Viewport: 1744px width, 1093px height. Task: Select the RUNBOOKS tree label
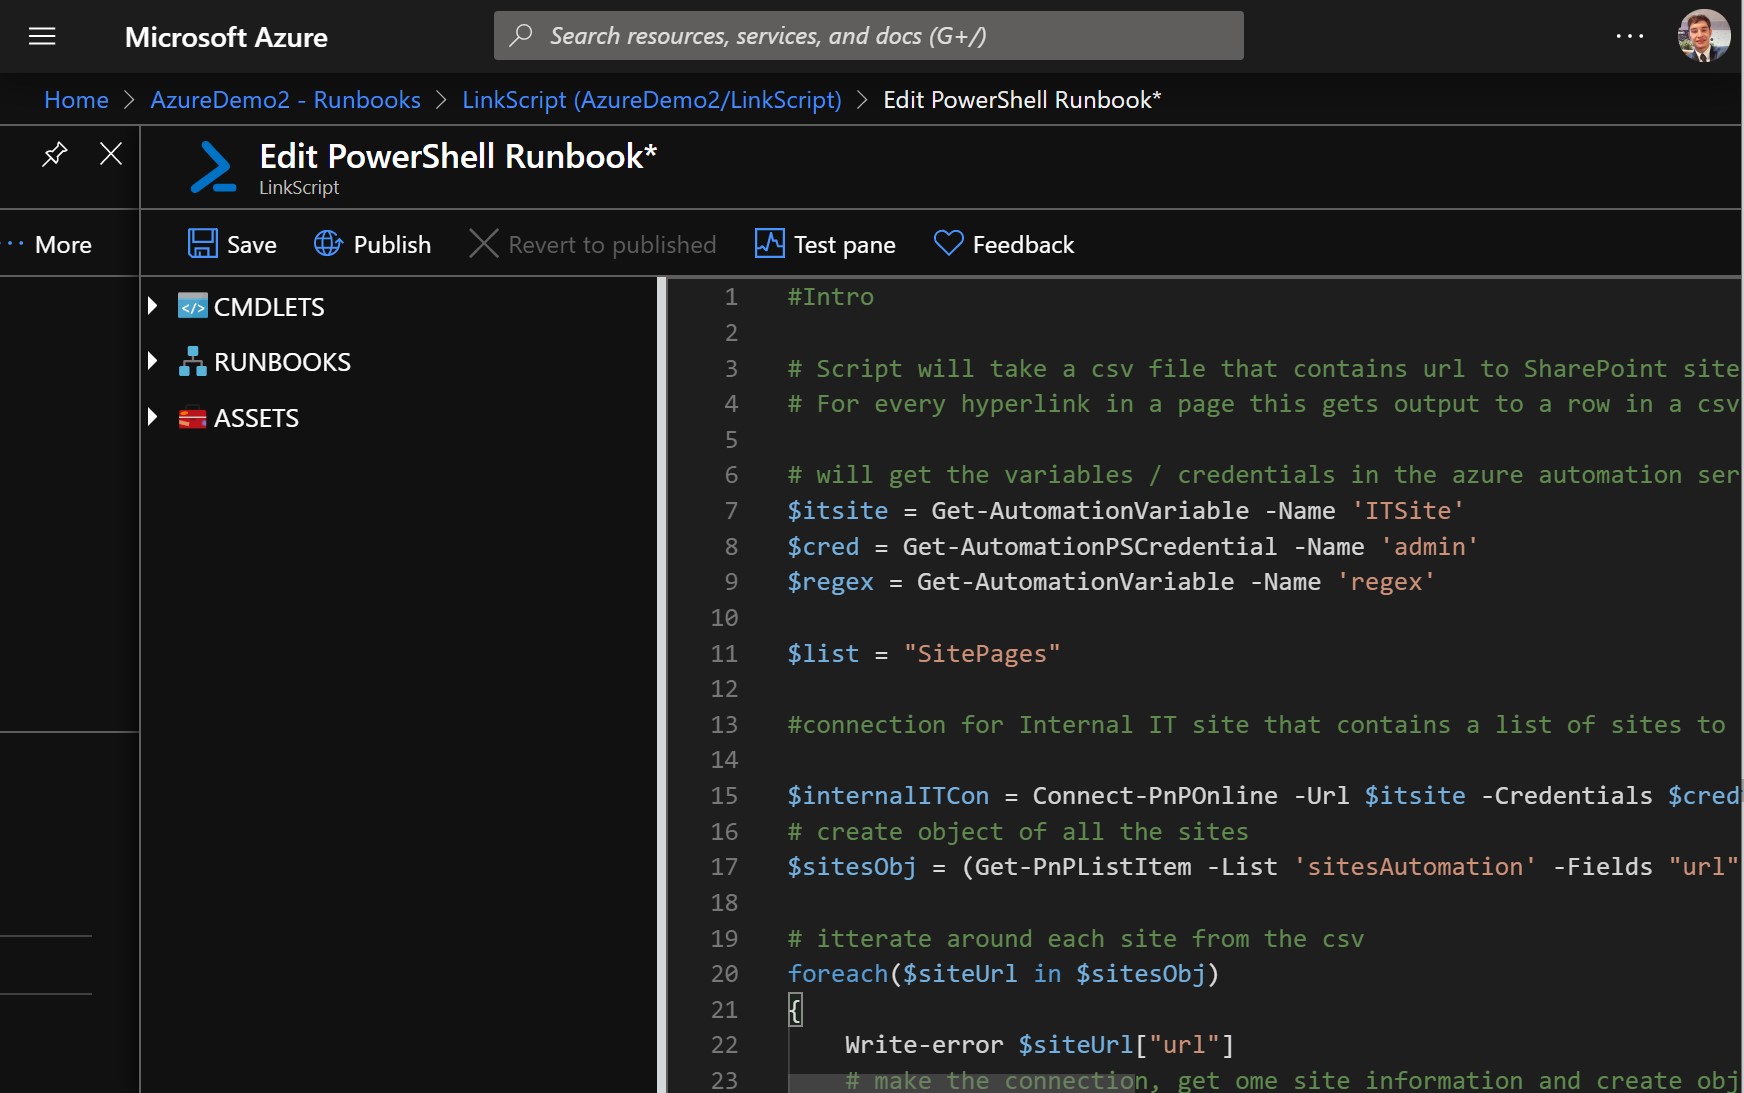282,362
